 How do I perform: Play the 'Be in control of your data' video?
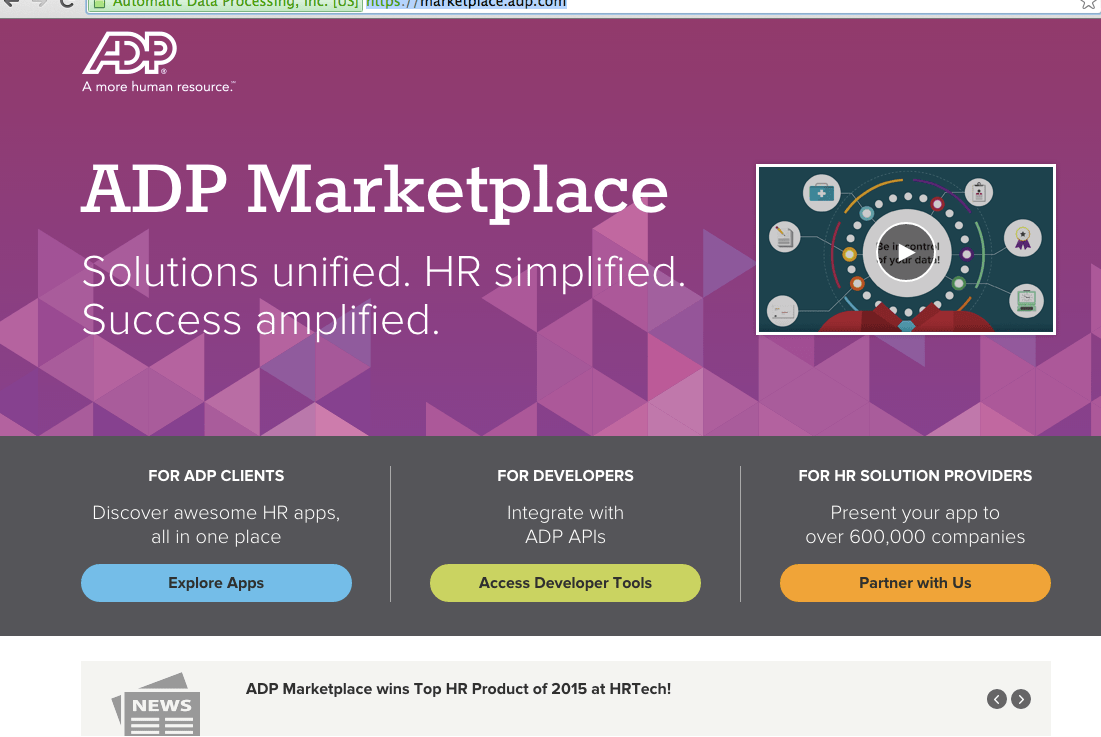click(906, 250)
